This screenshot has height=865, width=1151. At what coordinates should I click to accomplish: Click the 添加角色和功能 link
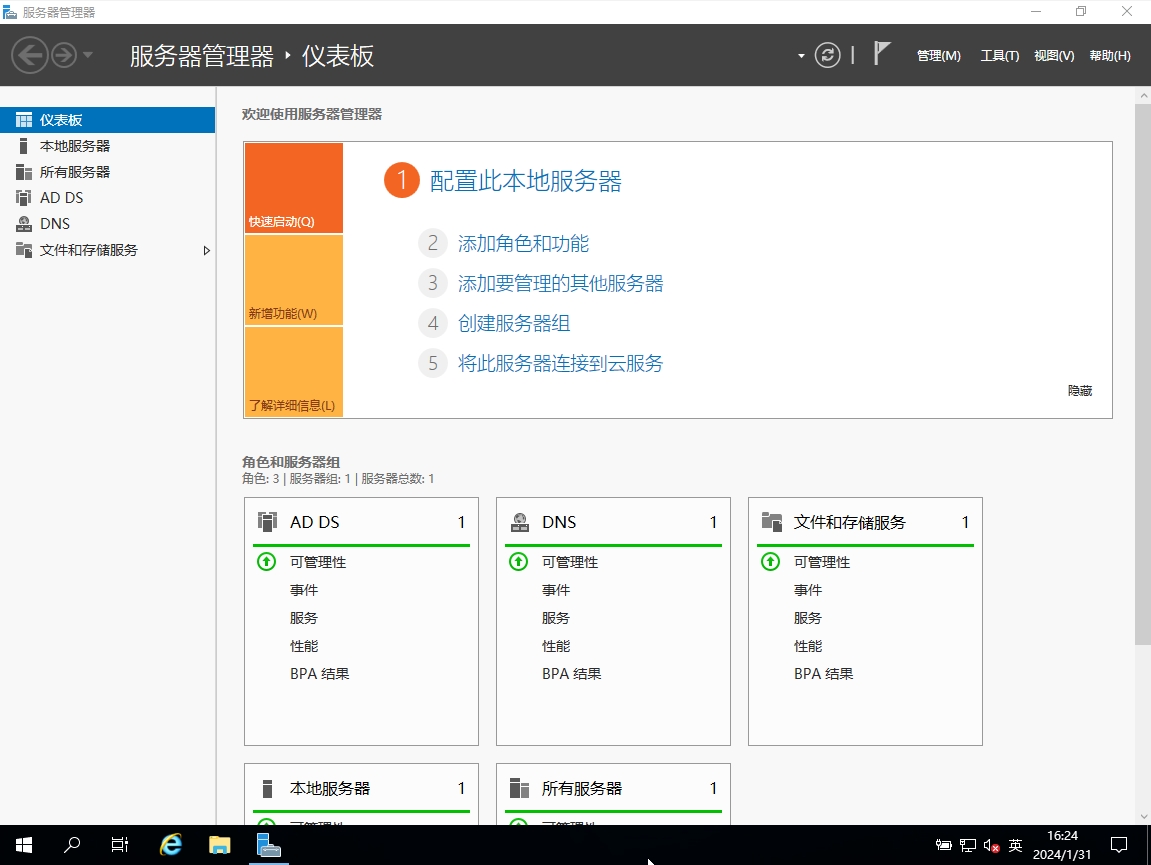point(523,243)
